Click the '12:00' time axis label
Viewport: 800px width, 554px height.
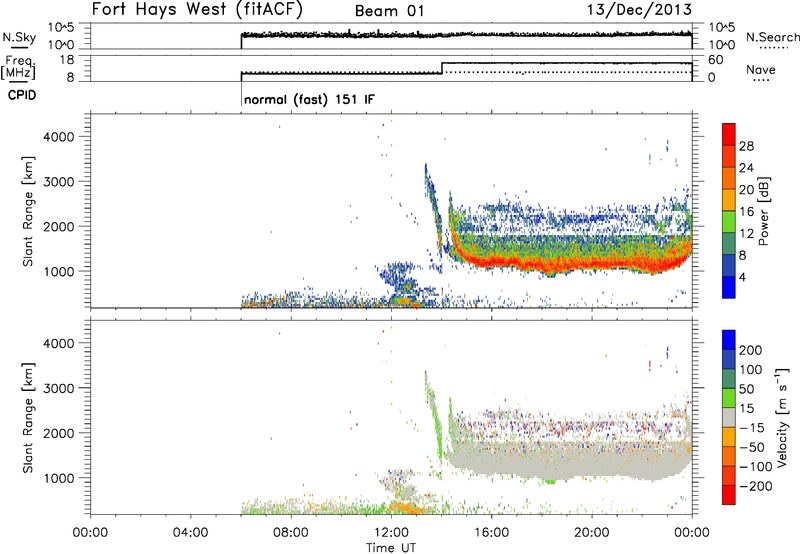coord(391,533)
